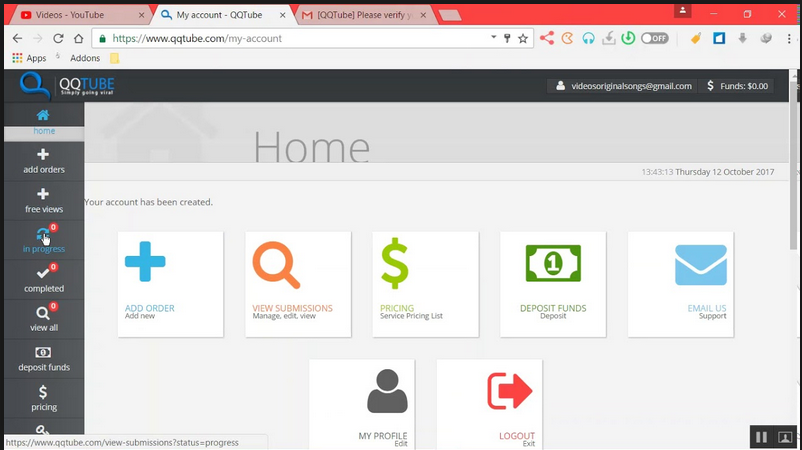802x450 pixels.
Task: Open the Email Us support tile
Action: pyautogui.click(x=681, y=284)
